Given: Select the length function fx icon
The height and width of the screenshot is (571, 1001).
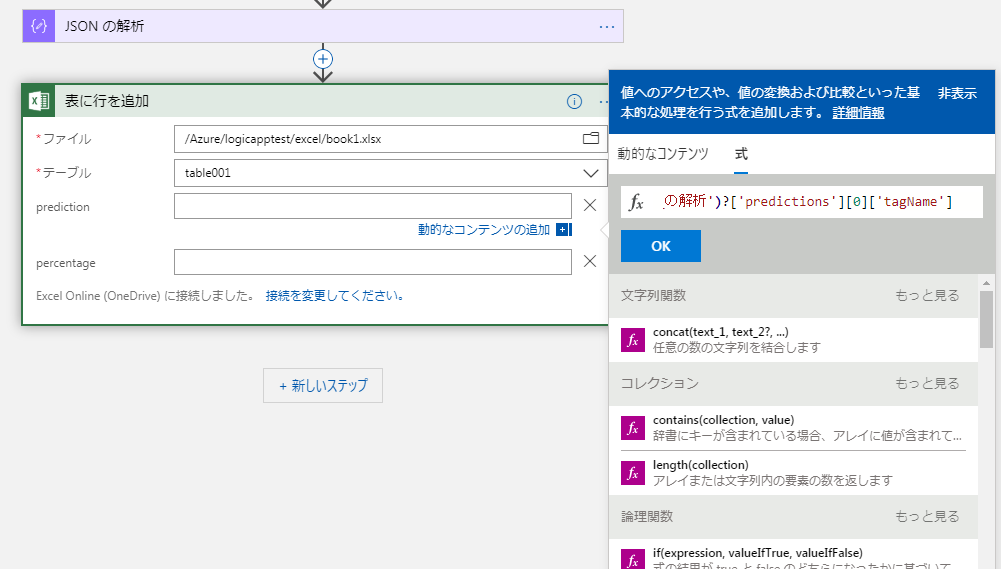Looking at the screenshot, I should click(633, 473).
